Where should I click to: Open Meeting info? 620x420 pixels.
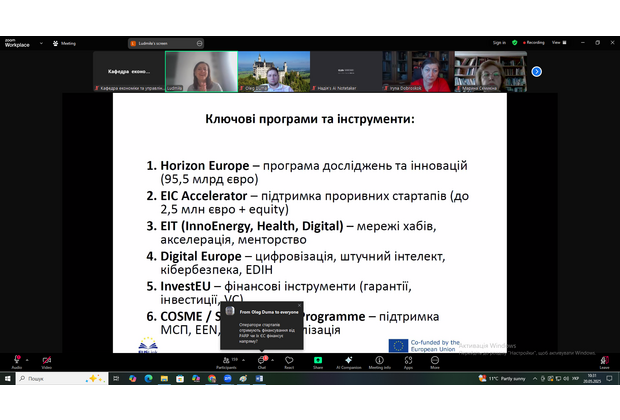click(x=380, y=361)
